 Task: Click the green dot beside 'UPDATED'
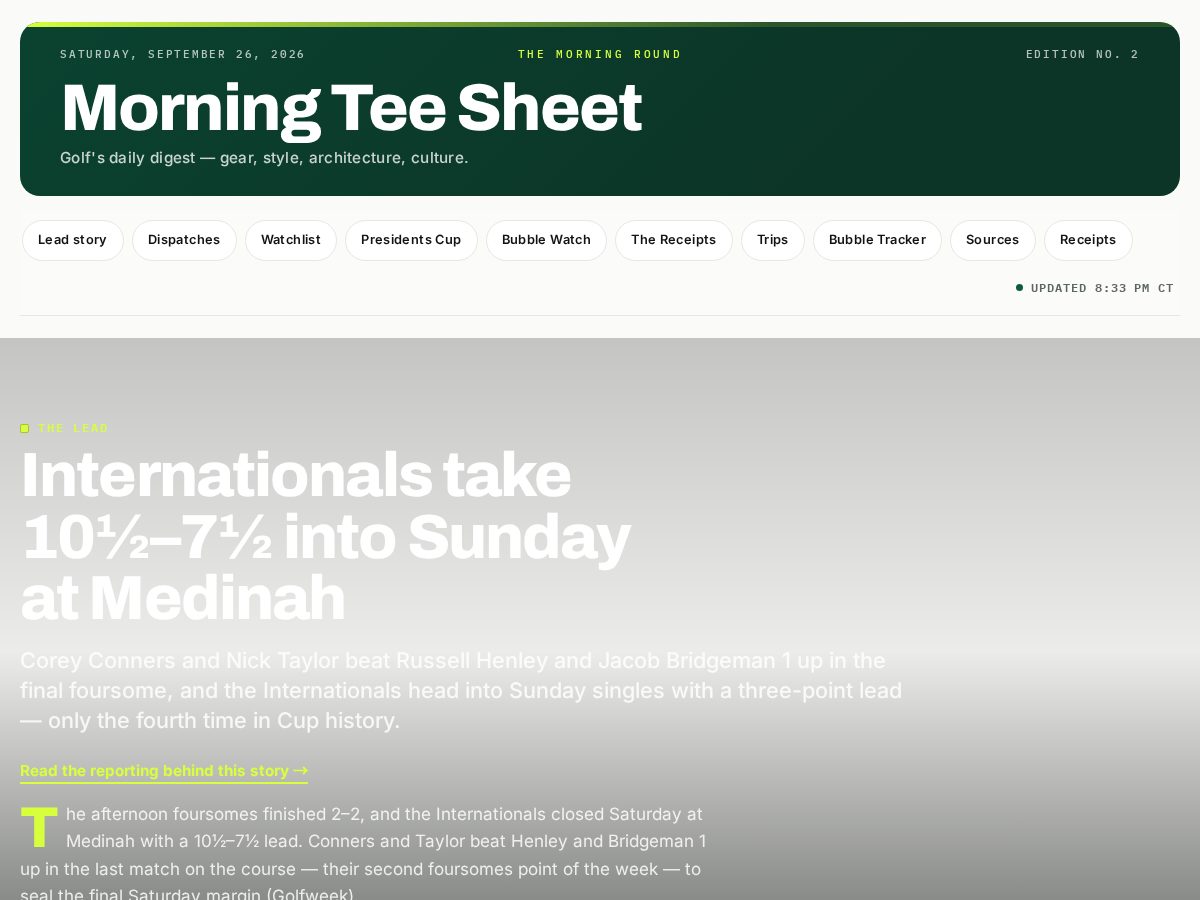coord(1020,288)
